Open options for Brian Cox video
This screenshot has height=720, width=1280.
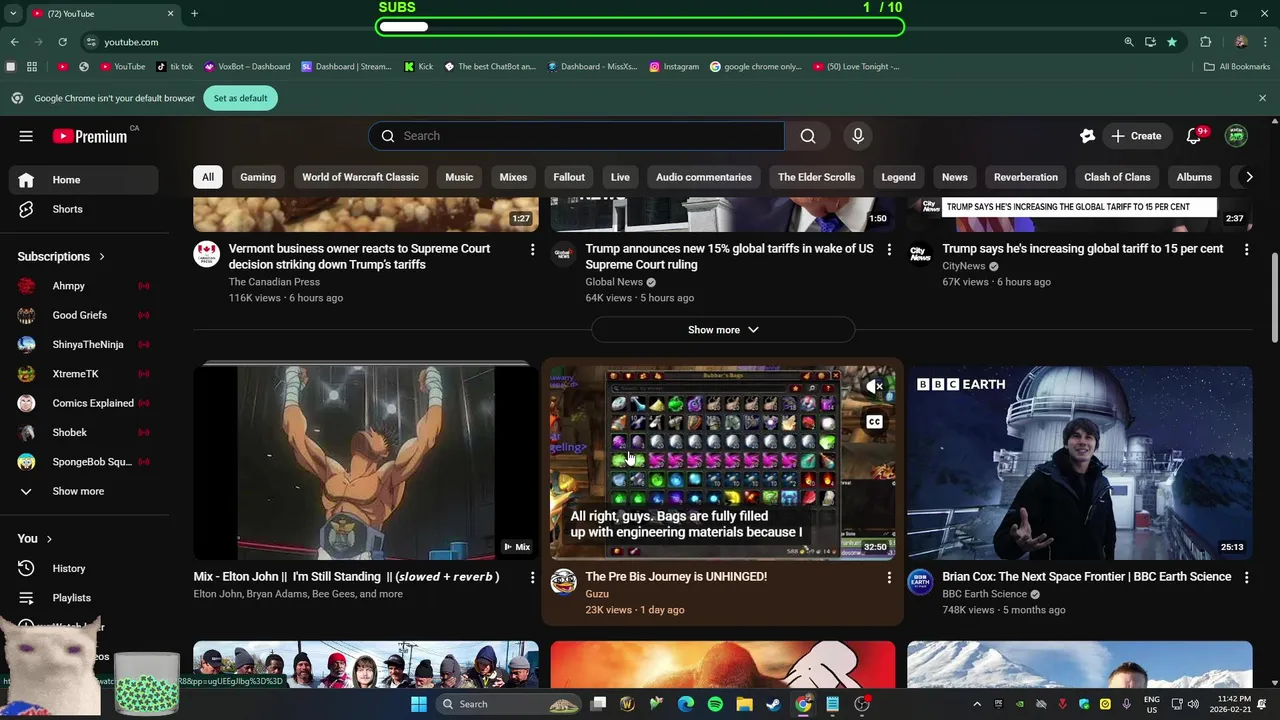(x=1246, y=577)
